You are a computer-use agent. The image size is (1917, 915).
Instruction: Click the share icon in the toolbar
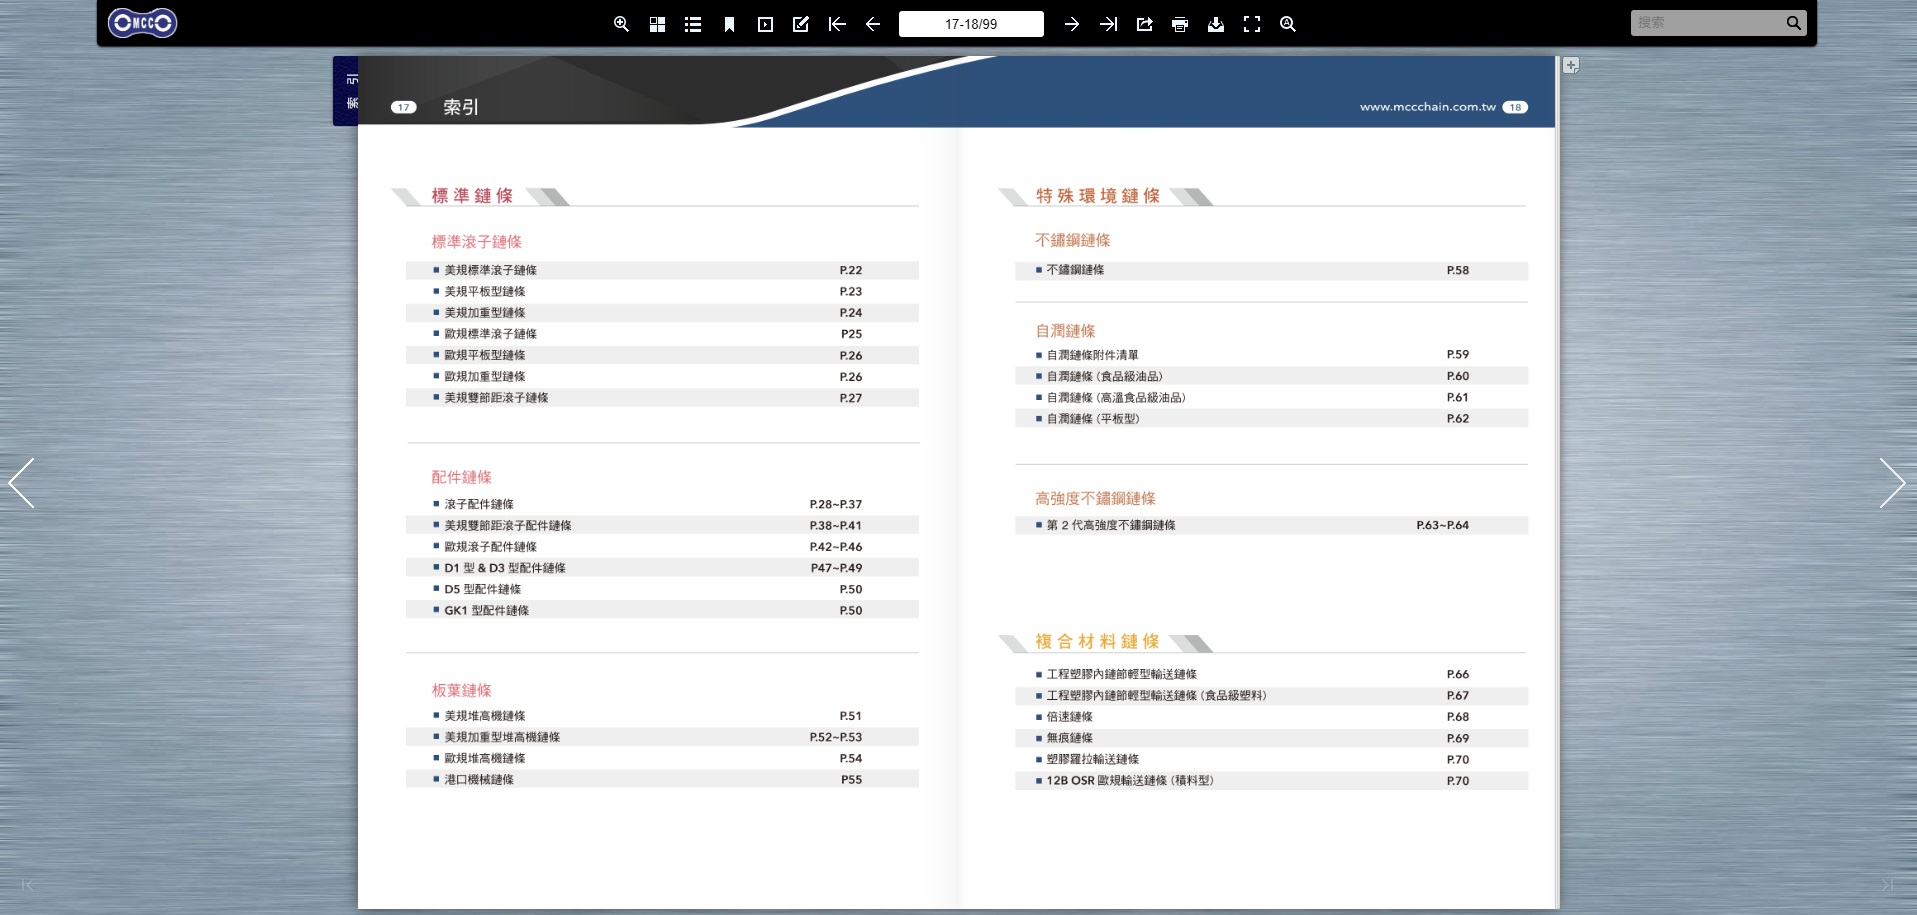[1144, 24]
